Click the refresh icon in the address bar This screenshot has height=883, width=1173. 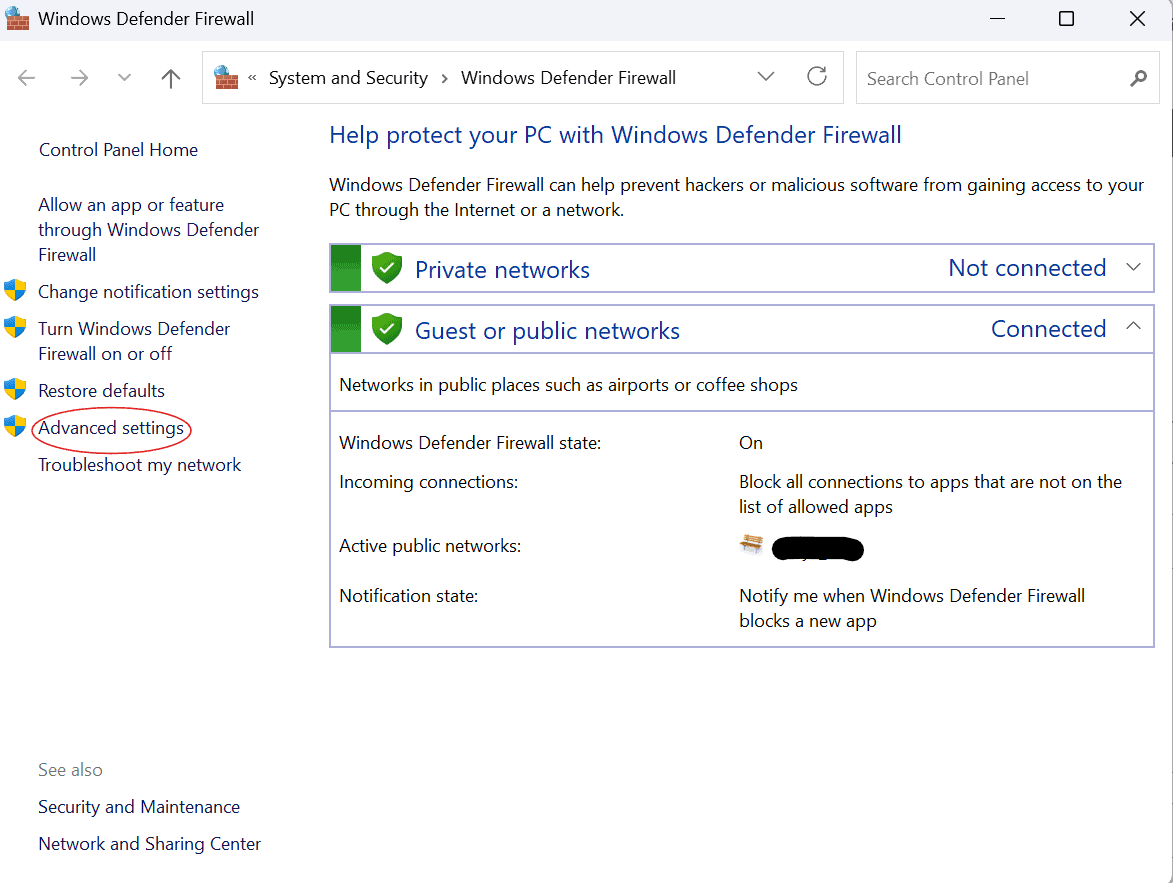point(816,76)
